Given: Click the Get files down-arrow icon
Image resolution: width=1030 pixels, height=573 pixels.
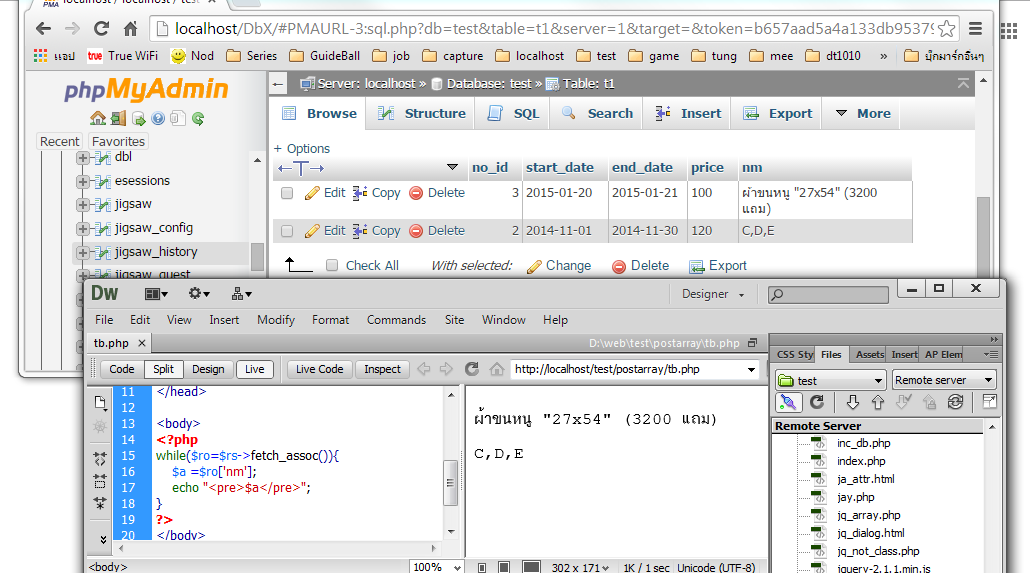Looking at the screenshot, I should (852, 402).
